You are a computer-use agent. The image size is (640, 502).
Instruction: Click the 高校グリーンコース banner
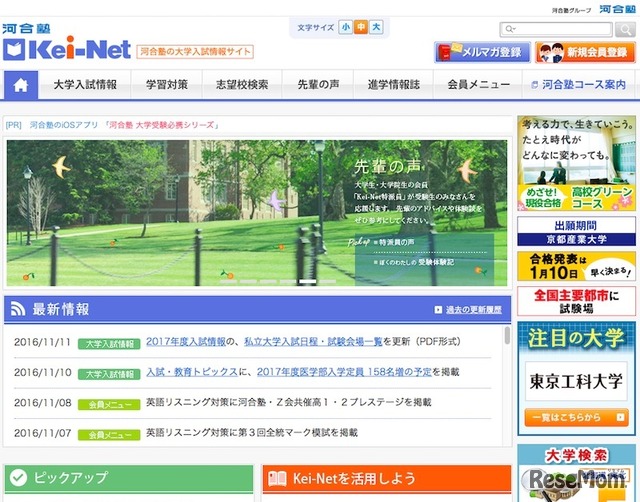576,163
